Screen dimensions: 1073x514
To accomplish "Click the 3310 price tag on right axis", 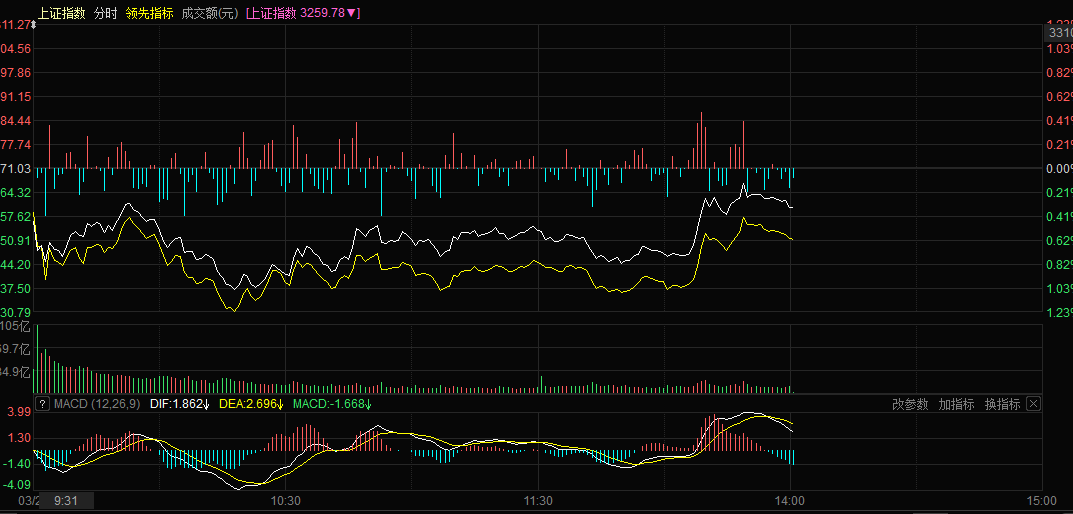I will (x=1059, y=33).
